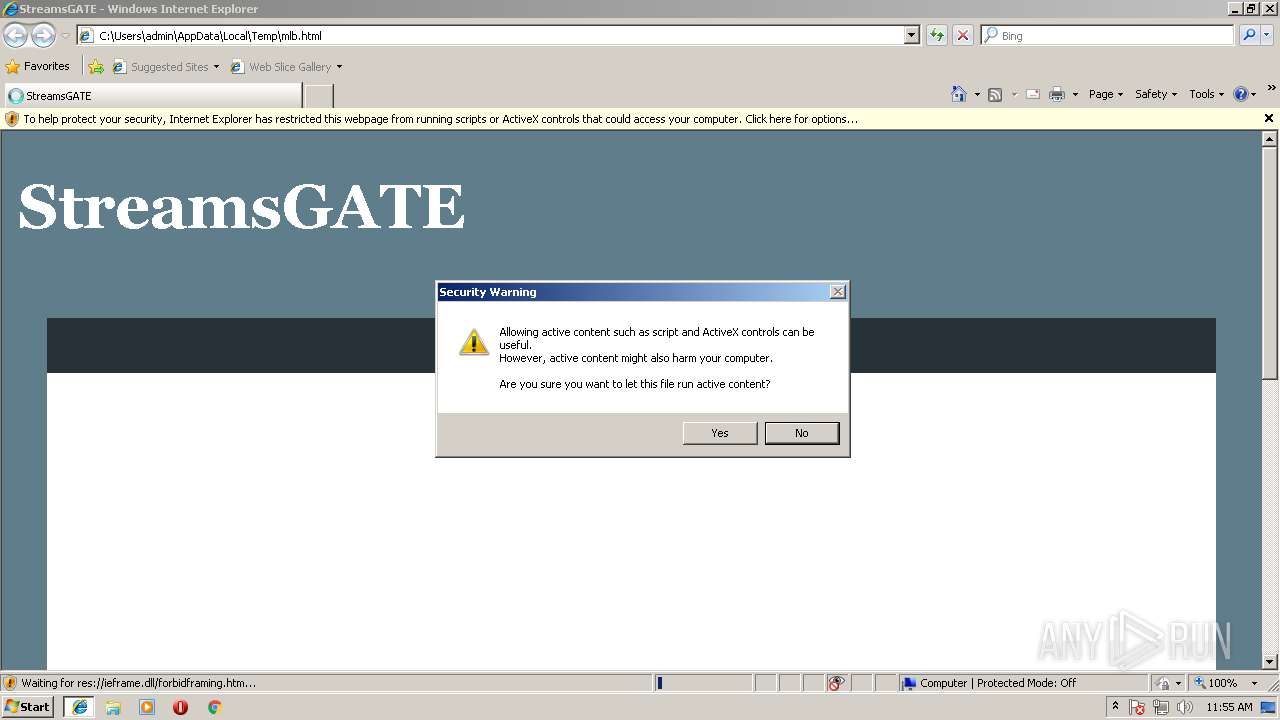This screenshot has height=720, width=1280.
Task: Open the search provider dropdown arrow
Action: [1268, 36]
